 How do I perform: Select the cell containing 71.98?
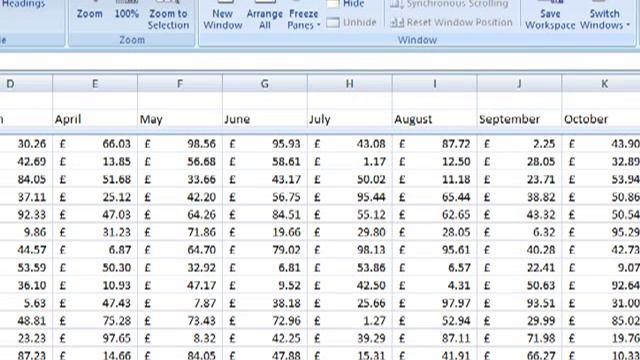point(520,338)
